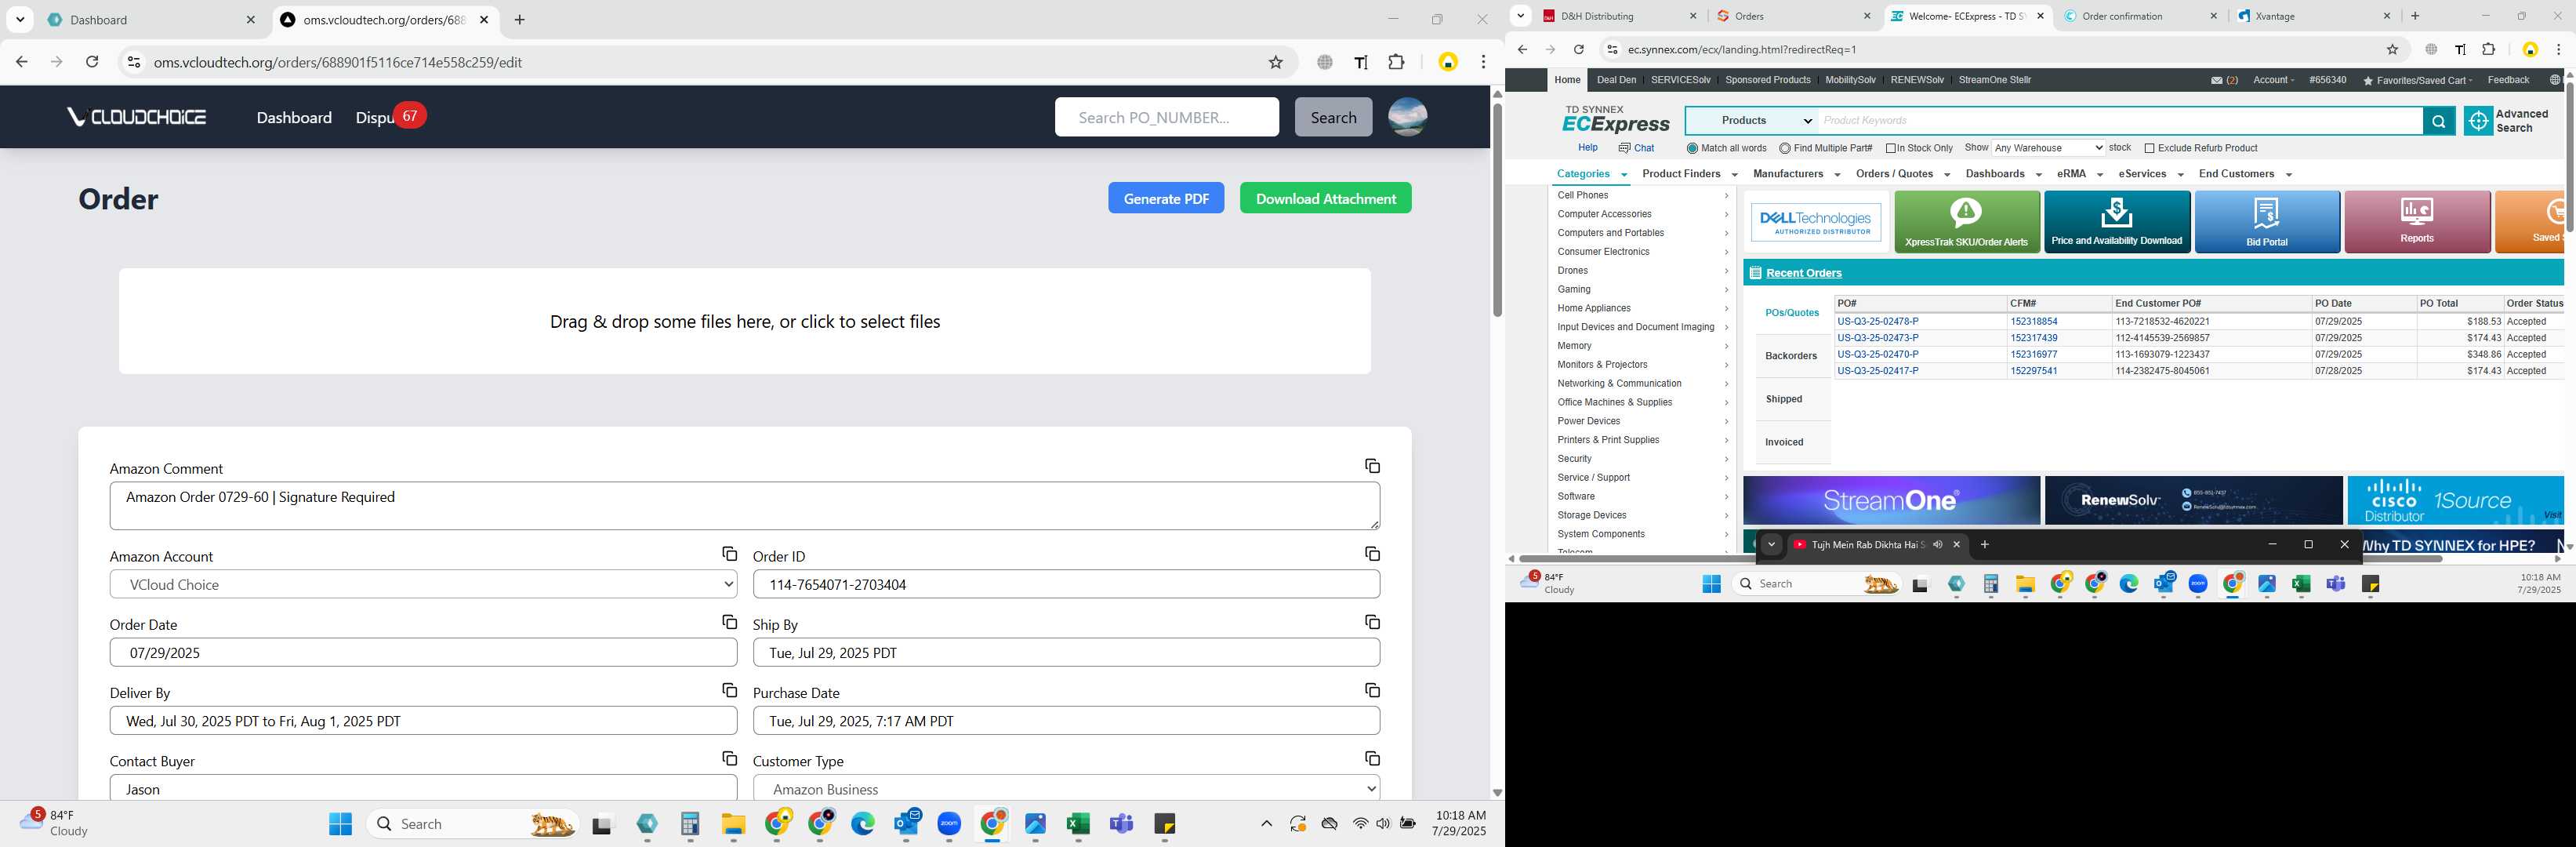Viewport: 2576px width, 847px height.
Task: Bookmark the CloudChoice order page with star
Action: tap(1275, 62)
